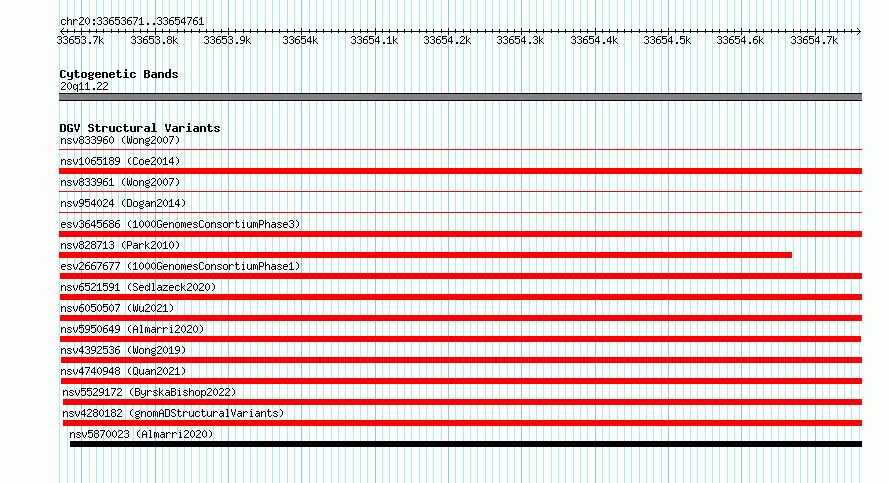Select the nsv6050507 (Wu2021) variant label
The height and width of the screenshot is (483, 890).
coord(117,308)
